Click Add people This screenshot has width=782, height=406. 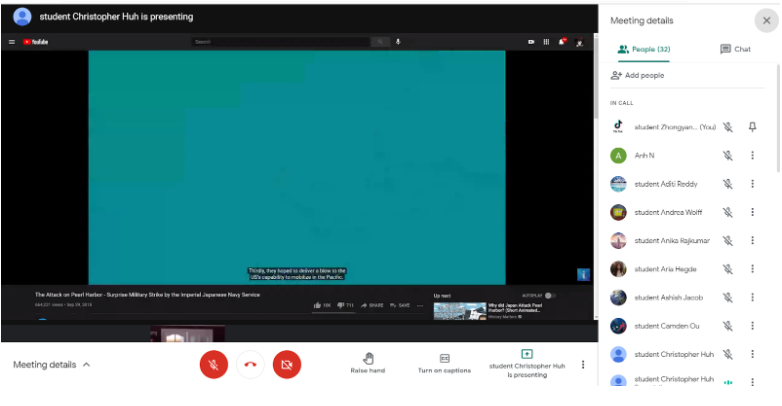coord(637,75)
